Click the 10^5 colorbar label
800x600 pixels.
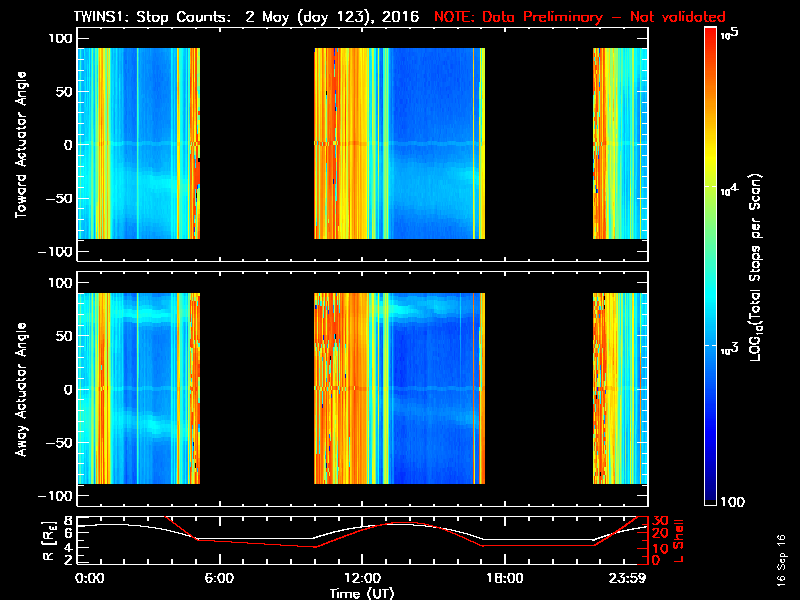(729, 33)
